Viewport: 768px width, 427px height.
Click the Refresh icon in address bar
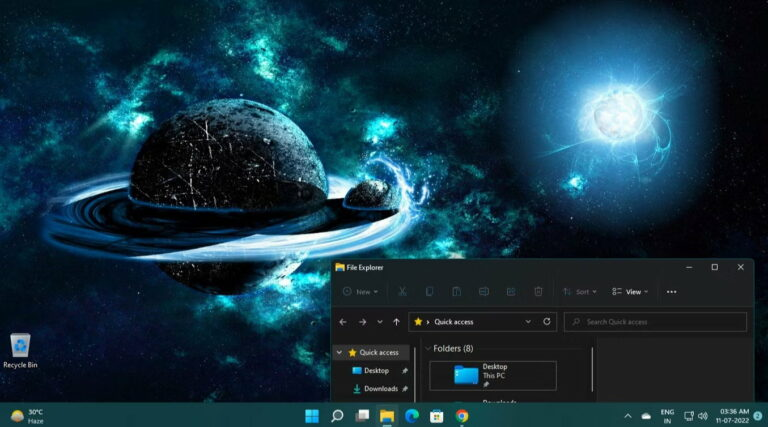tap(547, 322)
